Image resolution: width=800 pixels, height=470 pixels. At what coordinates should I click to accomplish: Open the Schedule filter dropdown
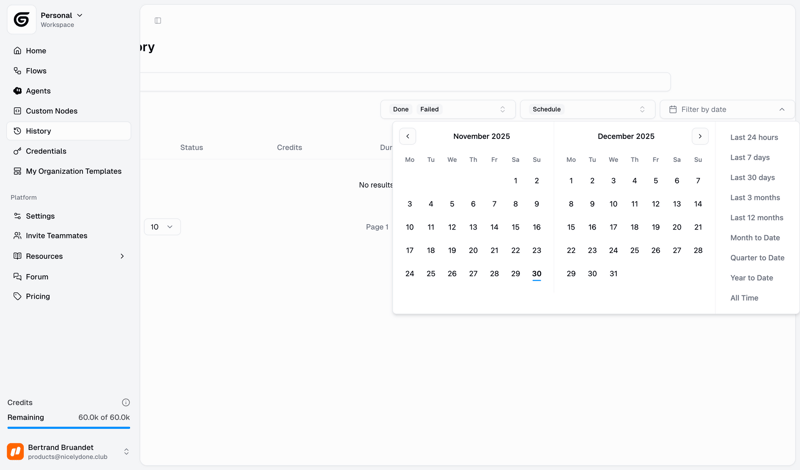coord(587,109)
